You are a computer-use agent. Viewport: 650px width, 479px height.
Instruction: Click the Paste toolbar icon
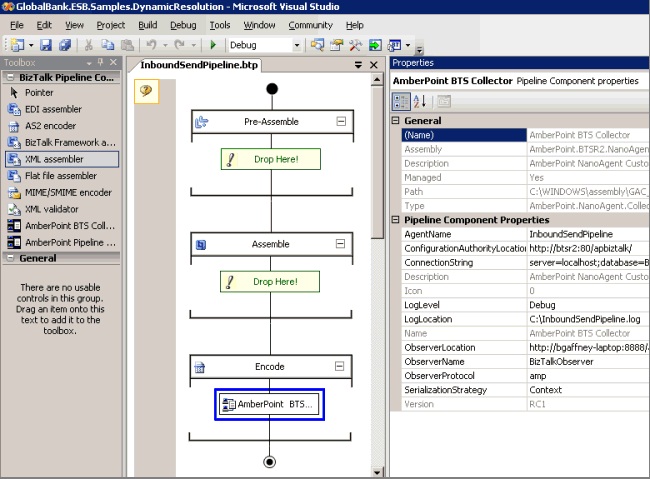tap(127, 45)
